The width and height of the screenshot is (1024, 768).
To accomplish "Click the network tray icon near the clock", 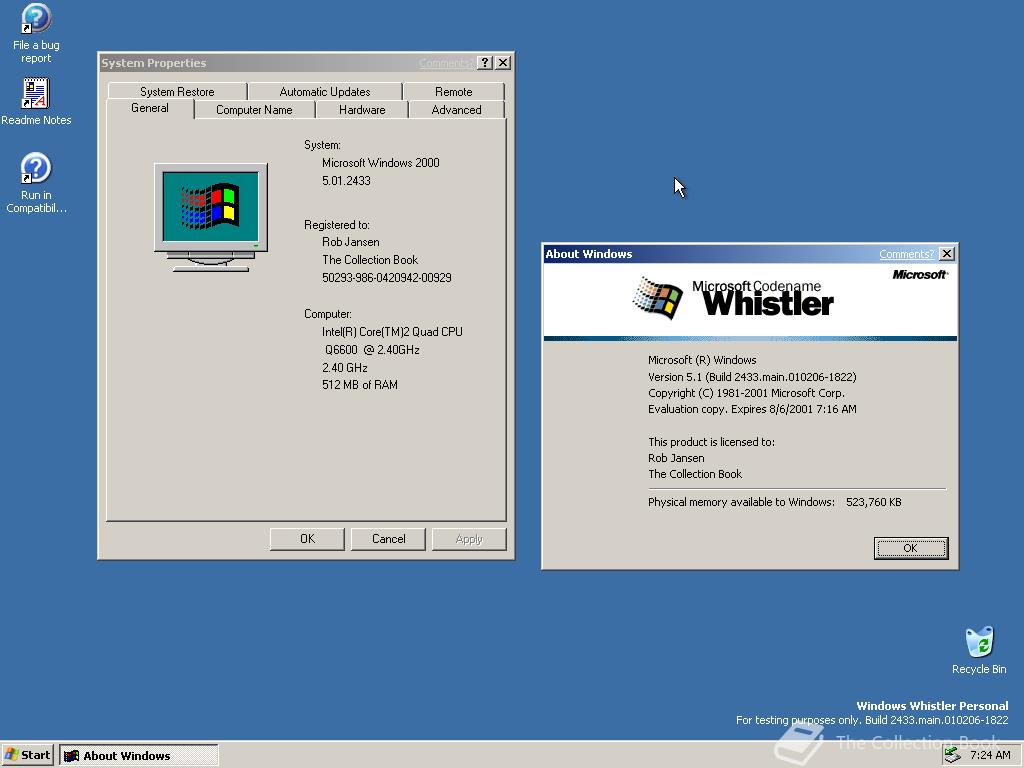I will [x=953, y=755].
